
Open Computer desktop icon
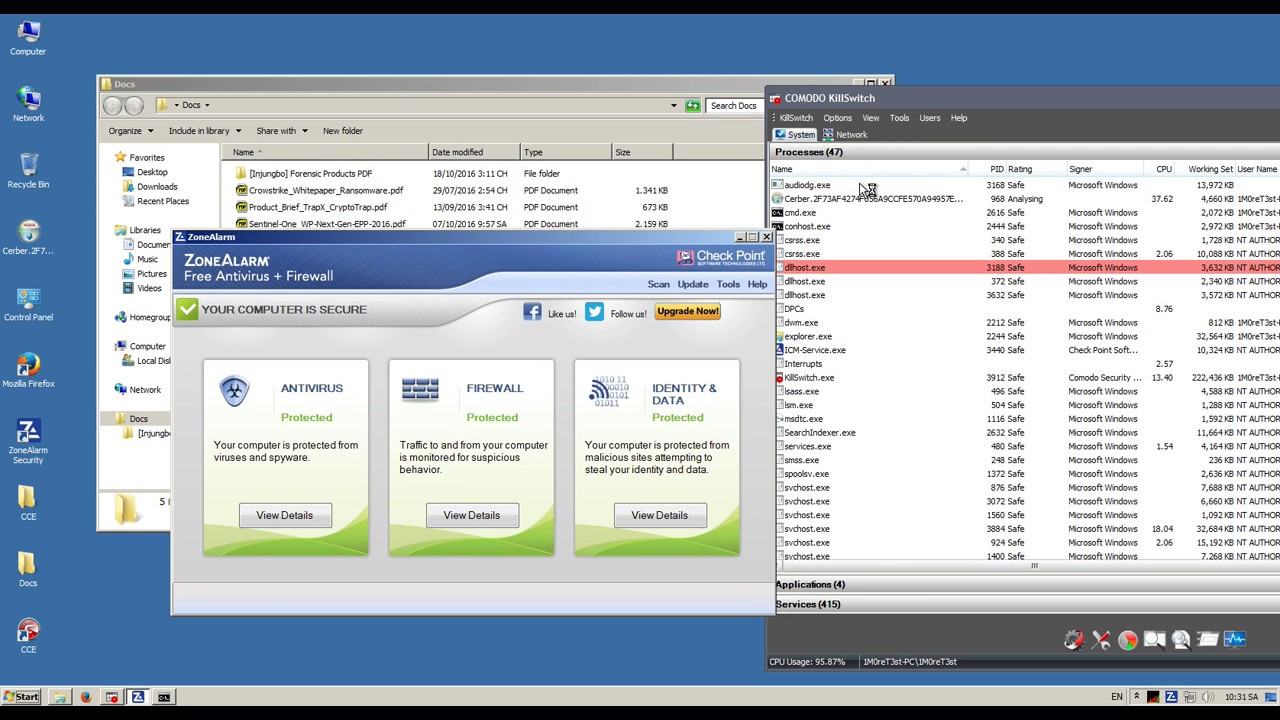pos(28,39)
